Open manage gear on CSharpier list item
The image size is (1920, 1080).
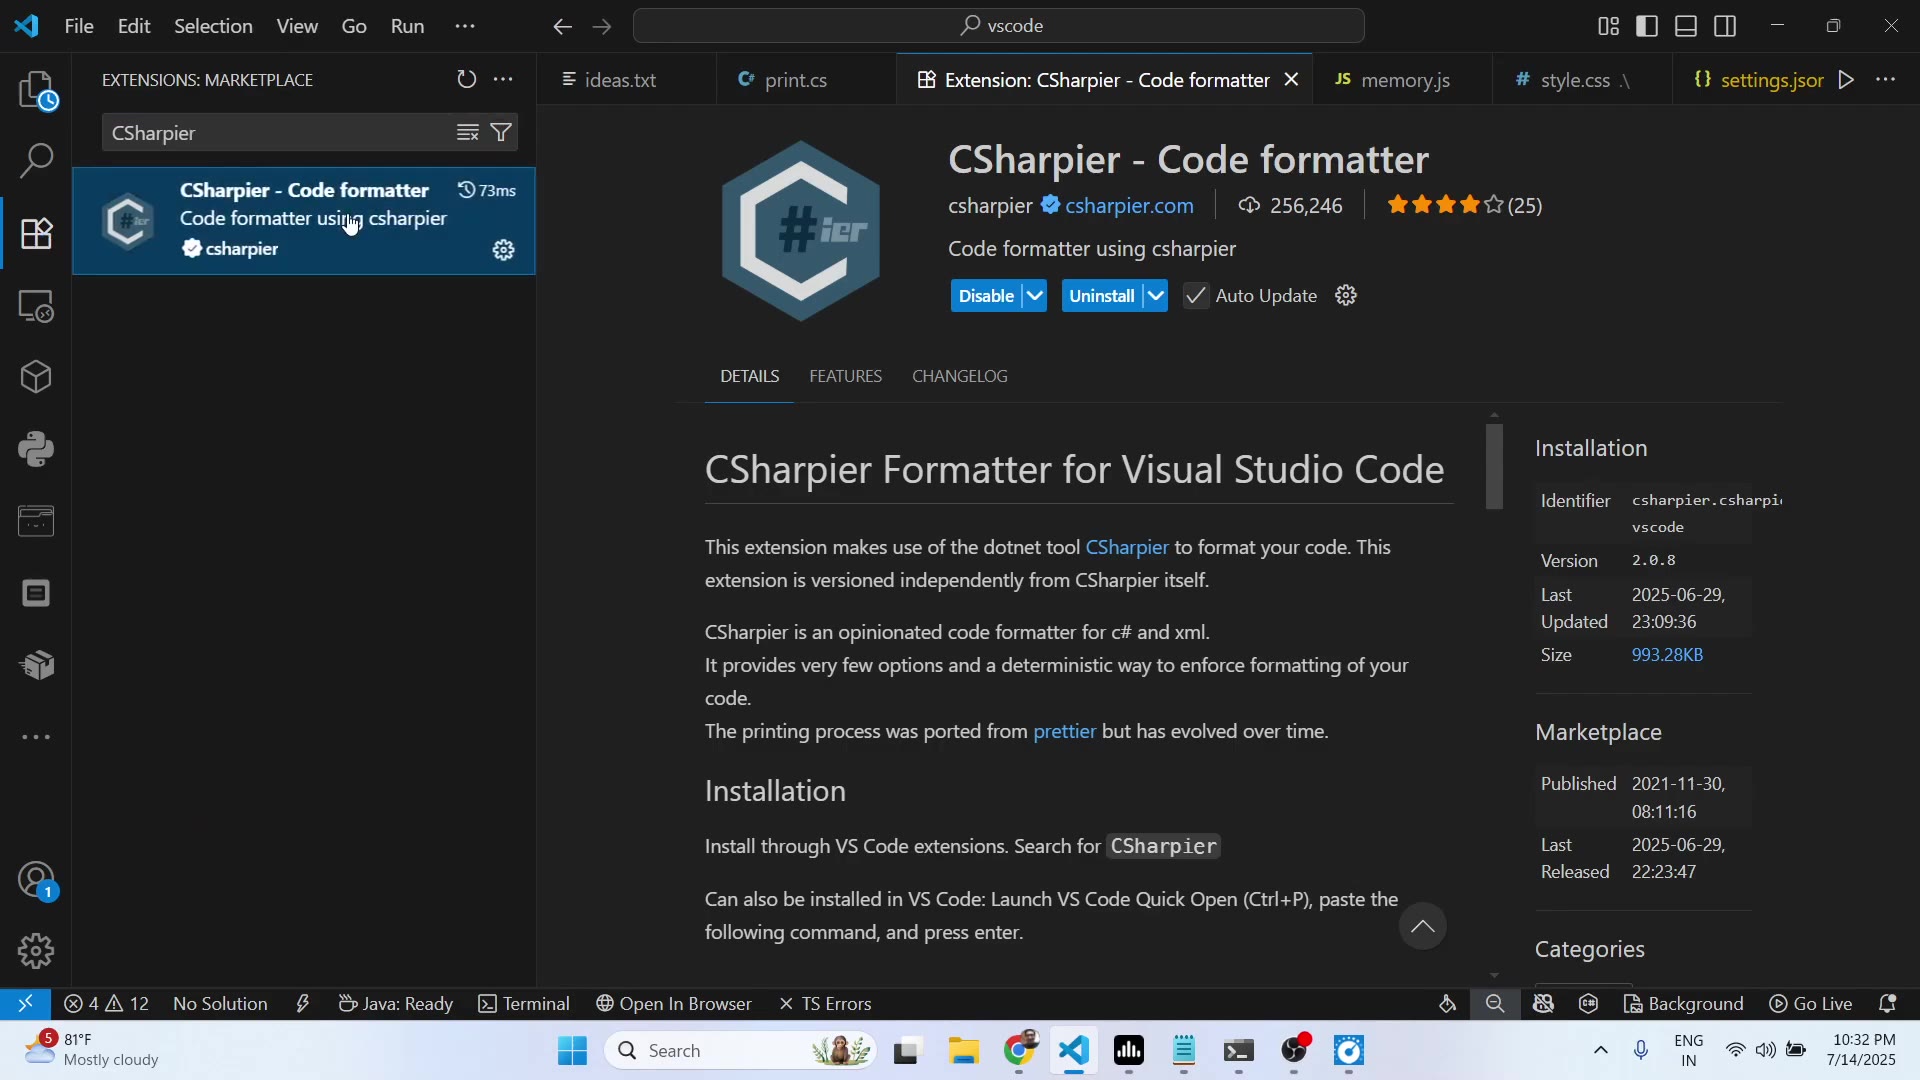(504, 250)
